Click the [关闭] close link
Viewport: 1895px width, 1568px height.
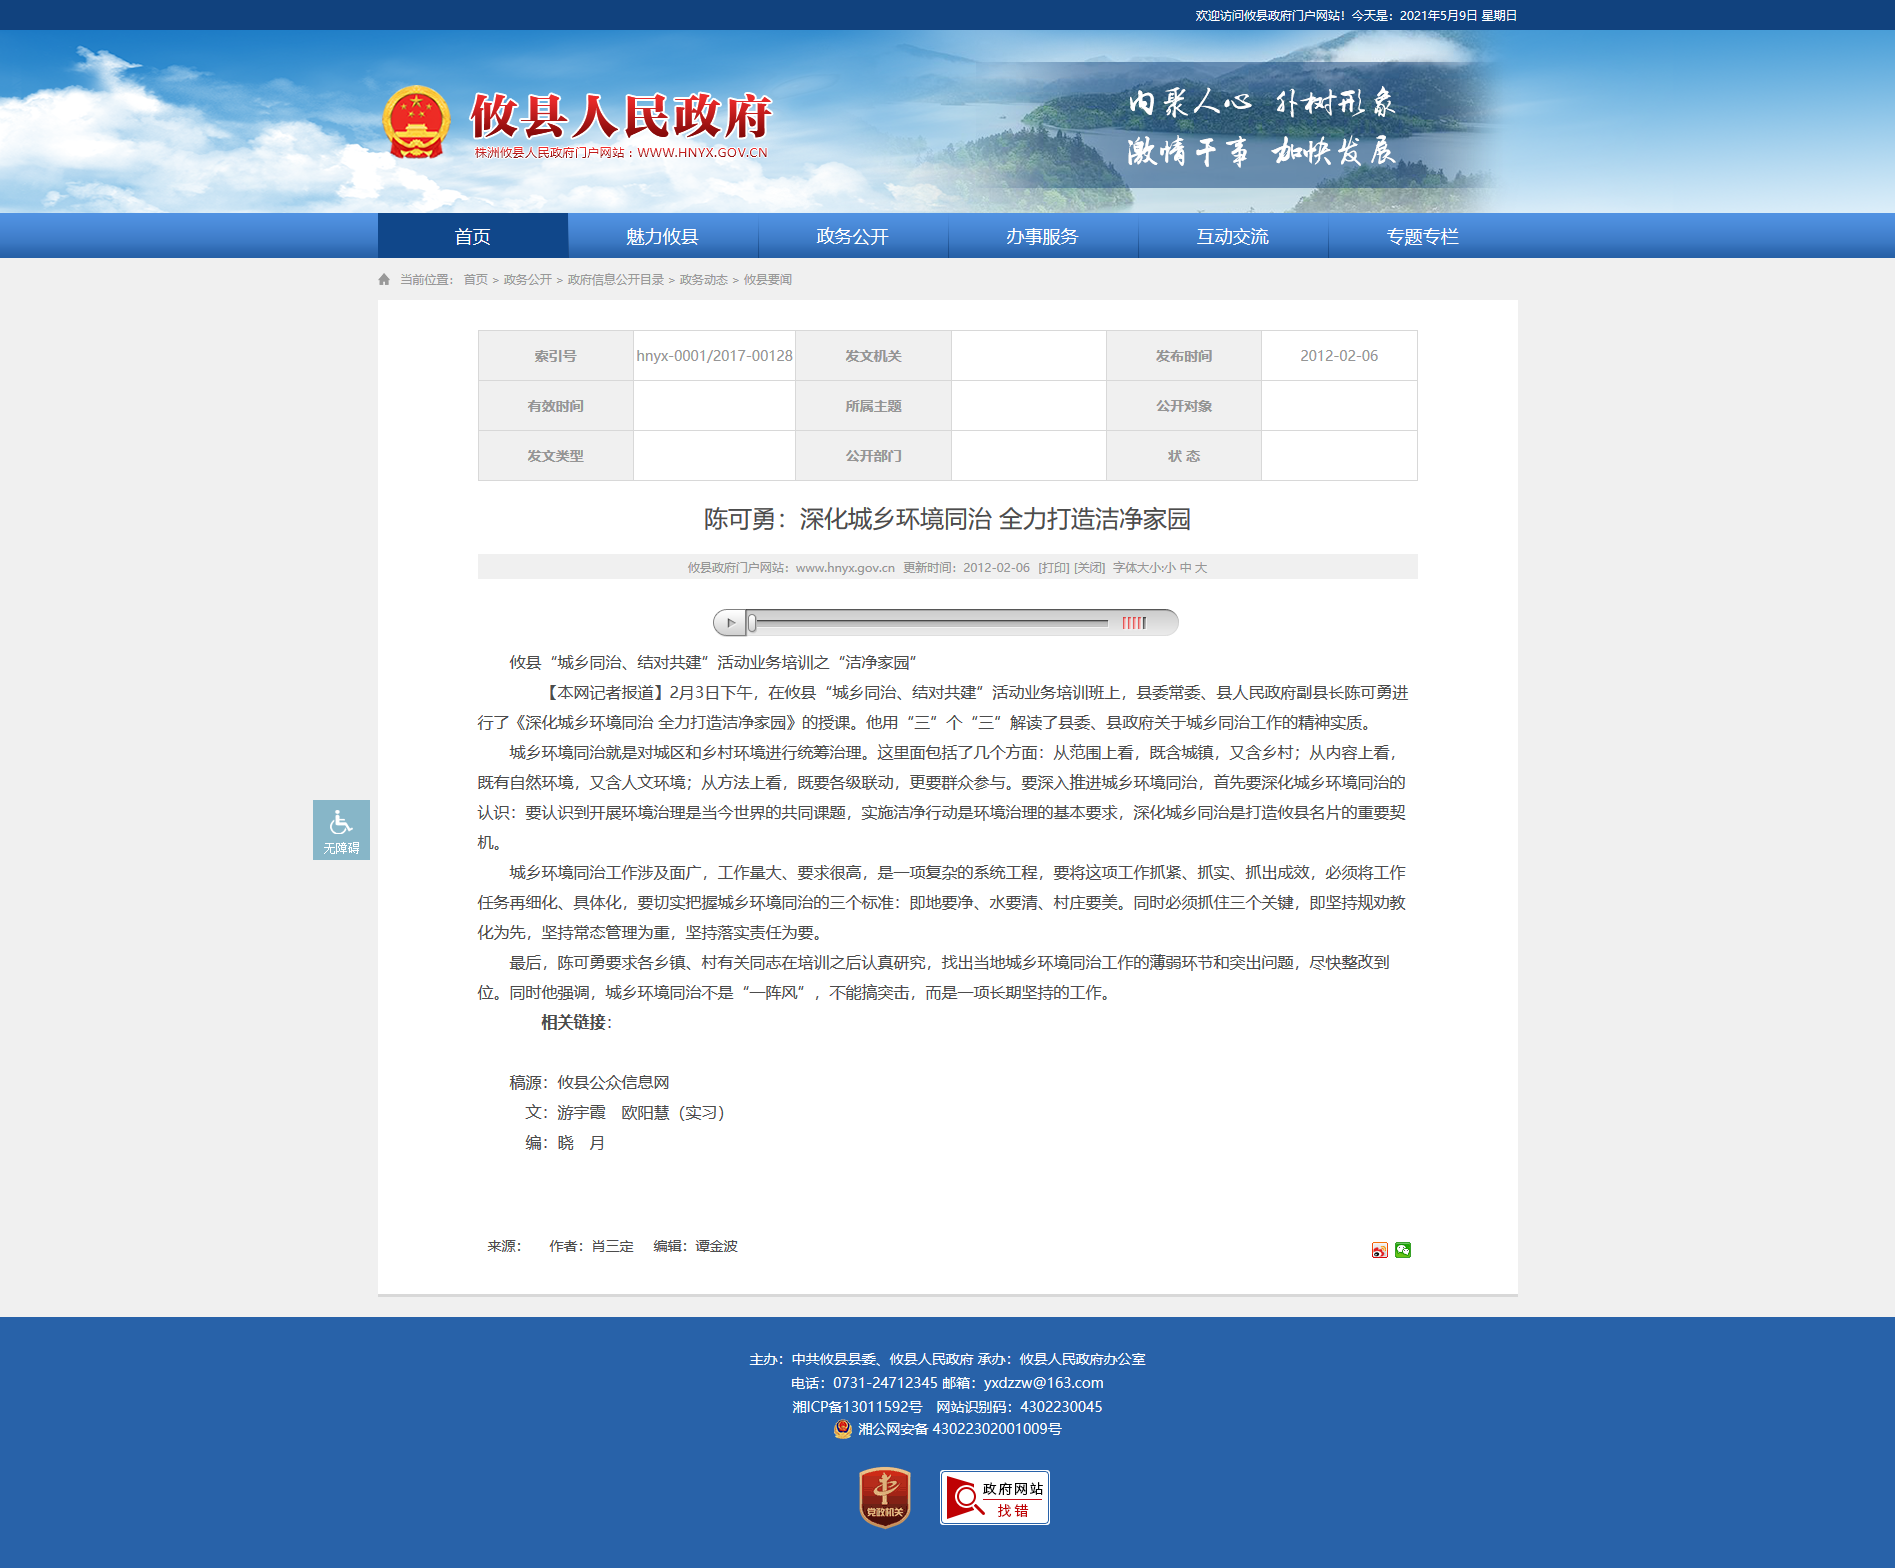pyautogui.click(x=1089, y=567)
